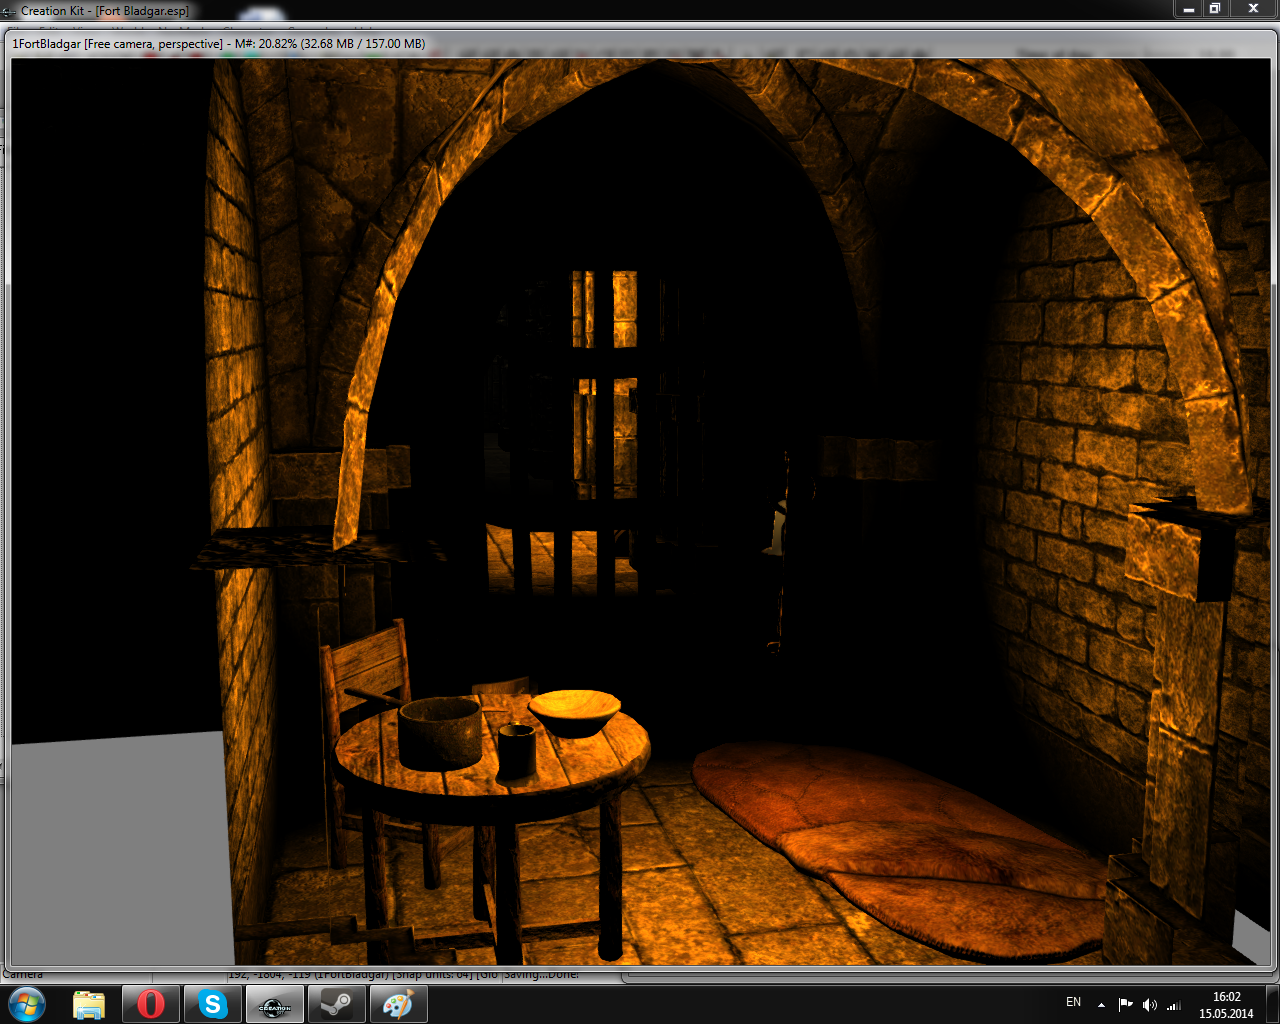Open the Action Center flag icon

[1125, 1005]
